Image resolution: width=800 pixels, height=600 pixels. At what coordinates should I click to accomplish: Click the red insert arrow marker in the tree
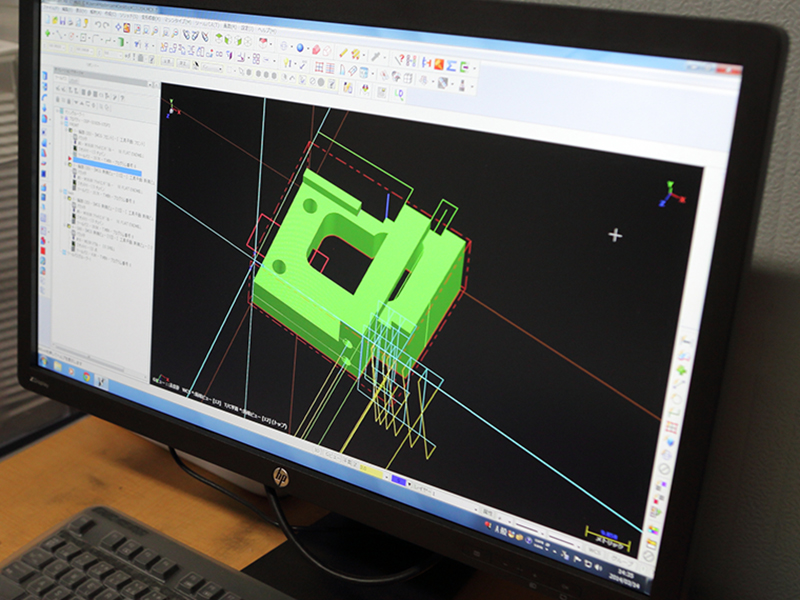click(x=70, y=159)
